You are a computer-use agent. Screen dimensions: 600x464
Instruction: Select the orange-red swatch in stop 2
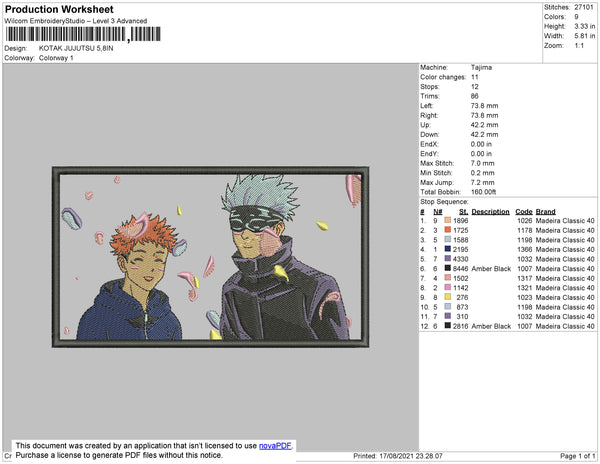click(447, 230)
